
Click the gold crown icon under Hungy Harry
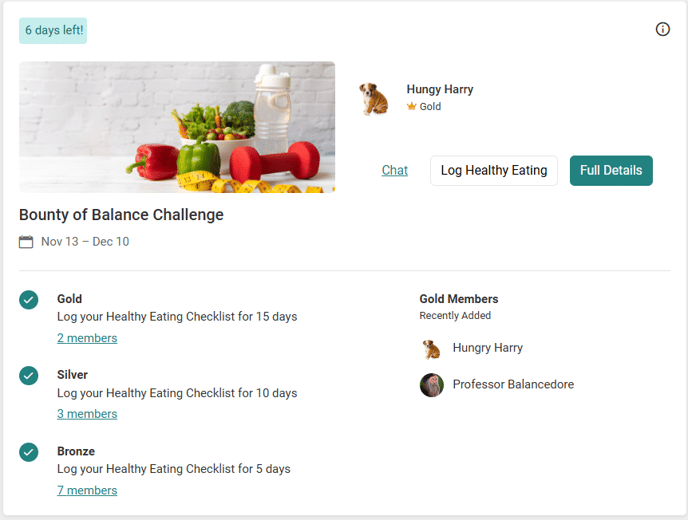tap(411, 107)
